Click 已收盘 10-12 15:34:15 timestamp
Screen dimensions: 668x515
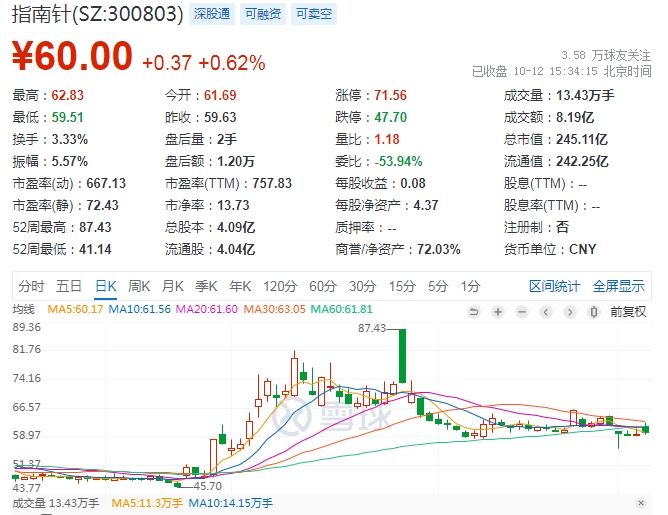561,71
